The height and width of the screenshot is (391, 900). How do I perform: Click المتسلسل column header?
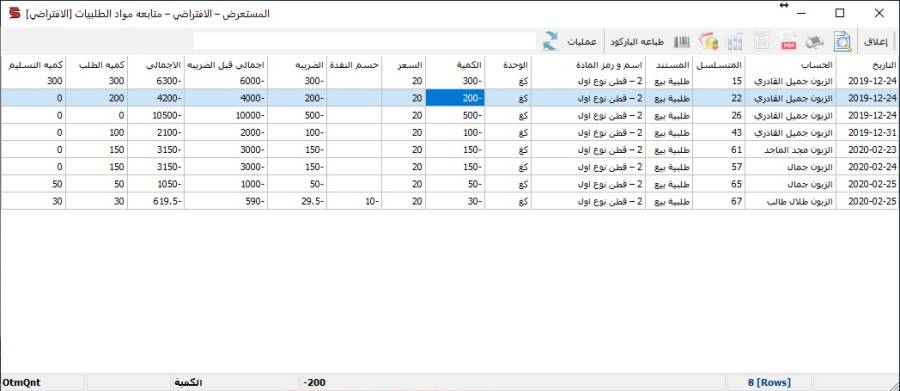click(x=719, y=65)
